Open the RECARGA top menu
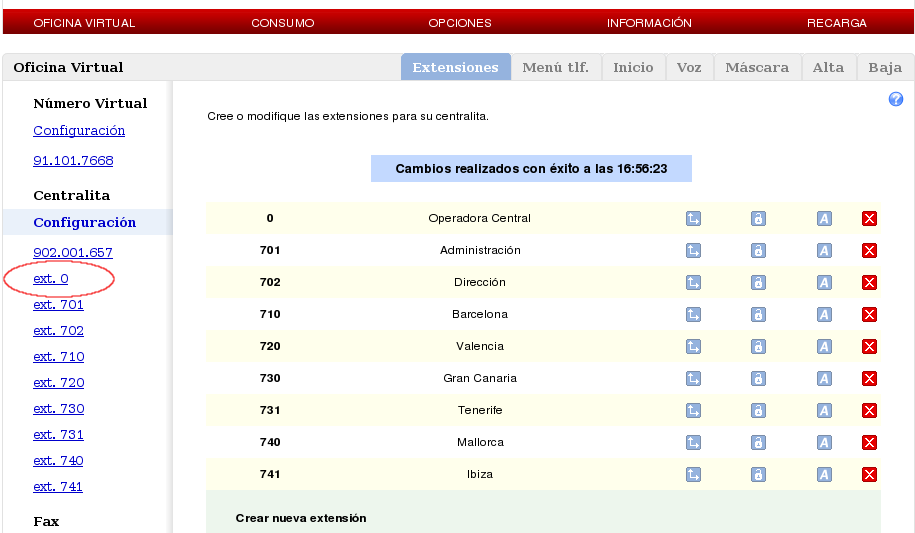 pos(836,23)
